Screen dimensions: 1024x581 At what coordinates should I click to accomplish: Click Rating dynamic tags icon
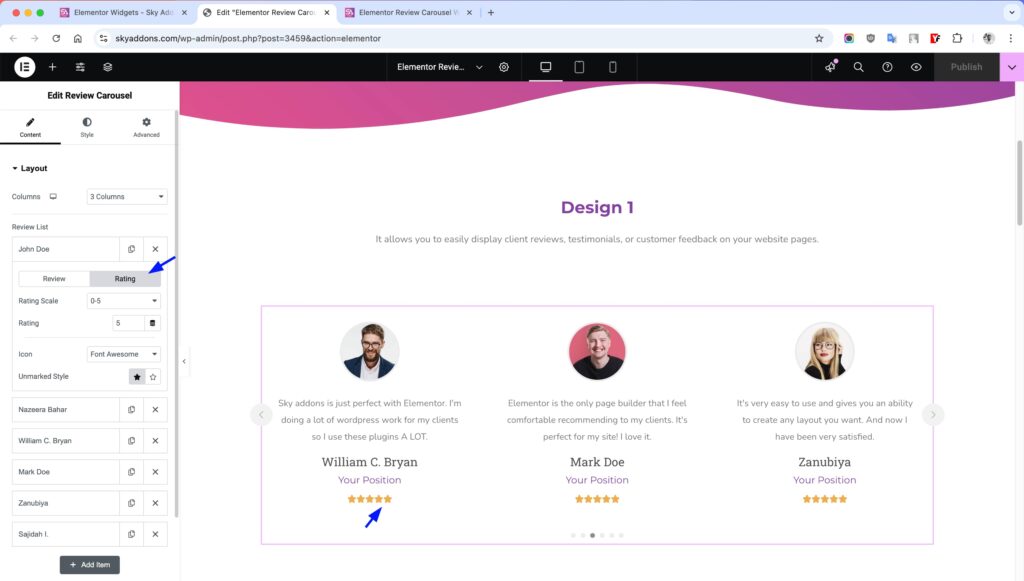(x=152, y=323)
